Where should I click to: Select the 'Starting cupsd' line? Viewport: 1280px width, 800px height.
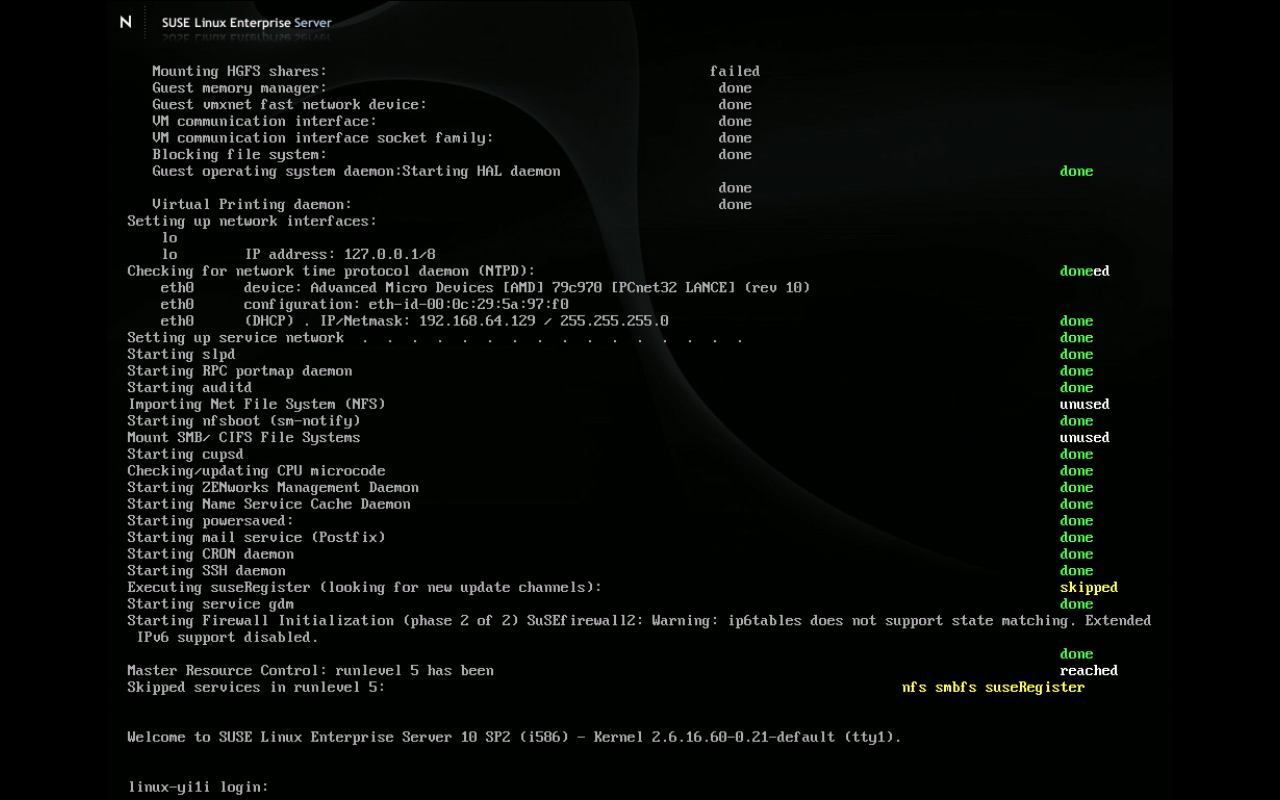(x=185, y=454)
